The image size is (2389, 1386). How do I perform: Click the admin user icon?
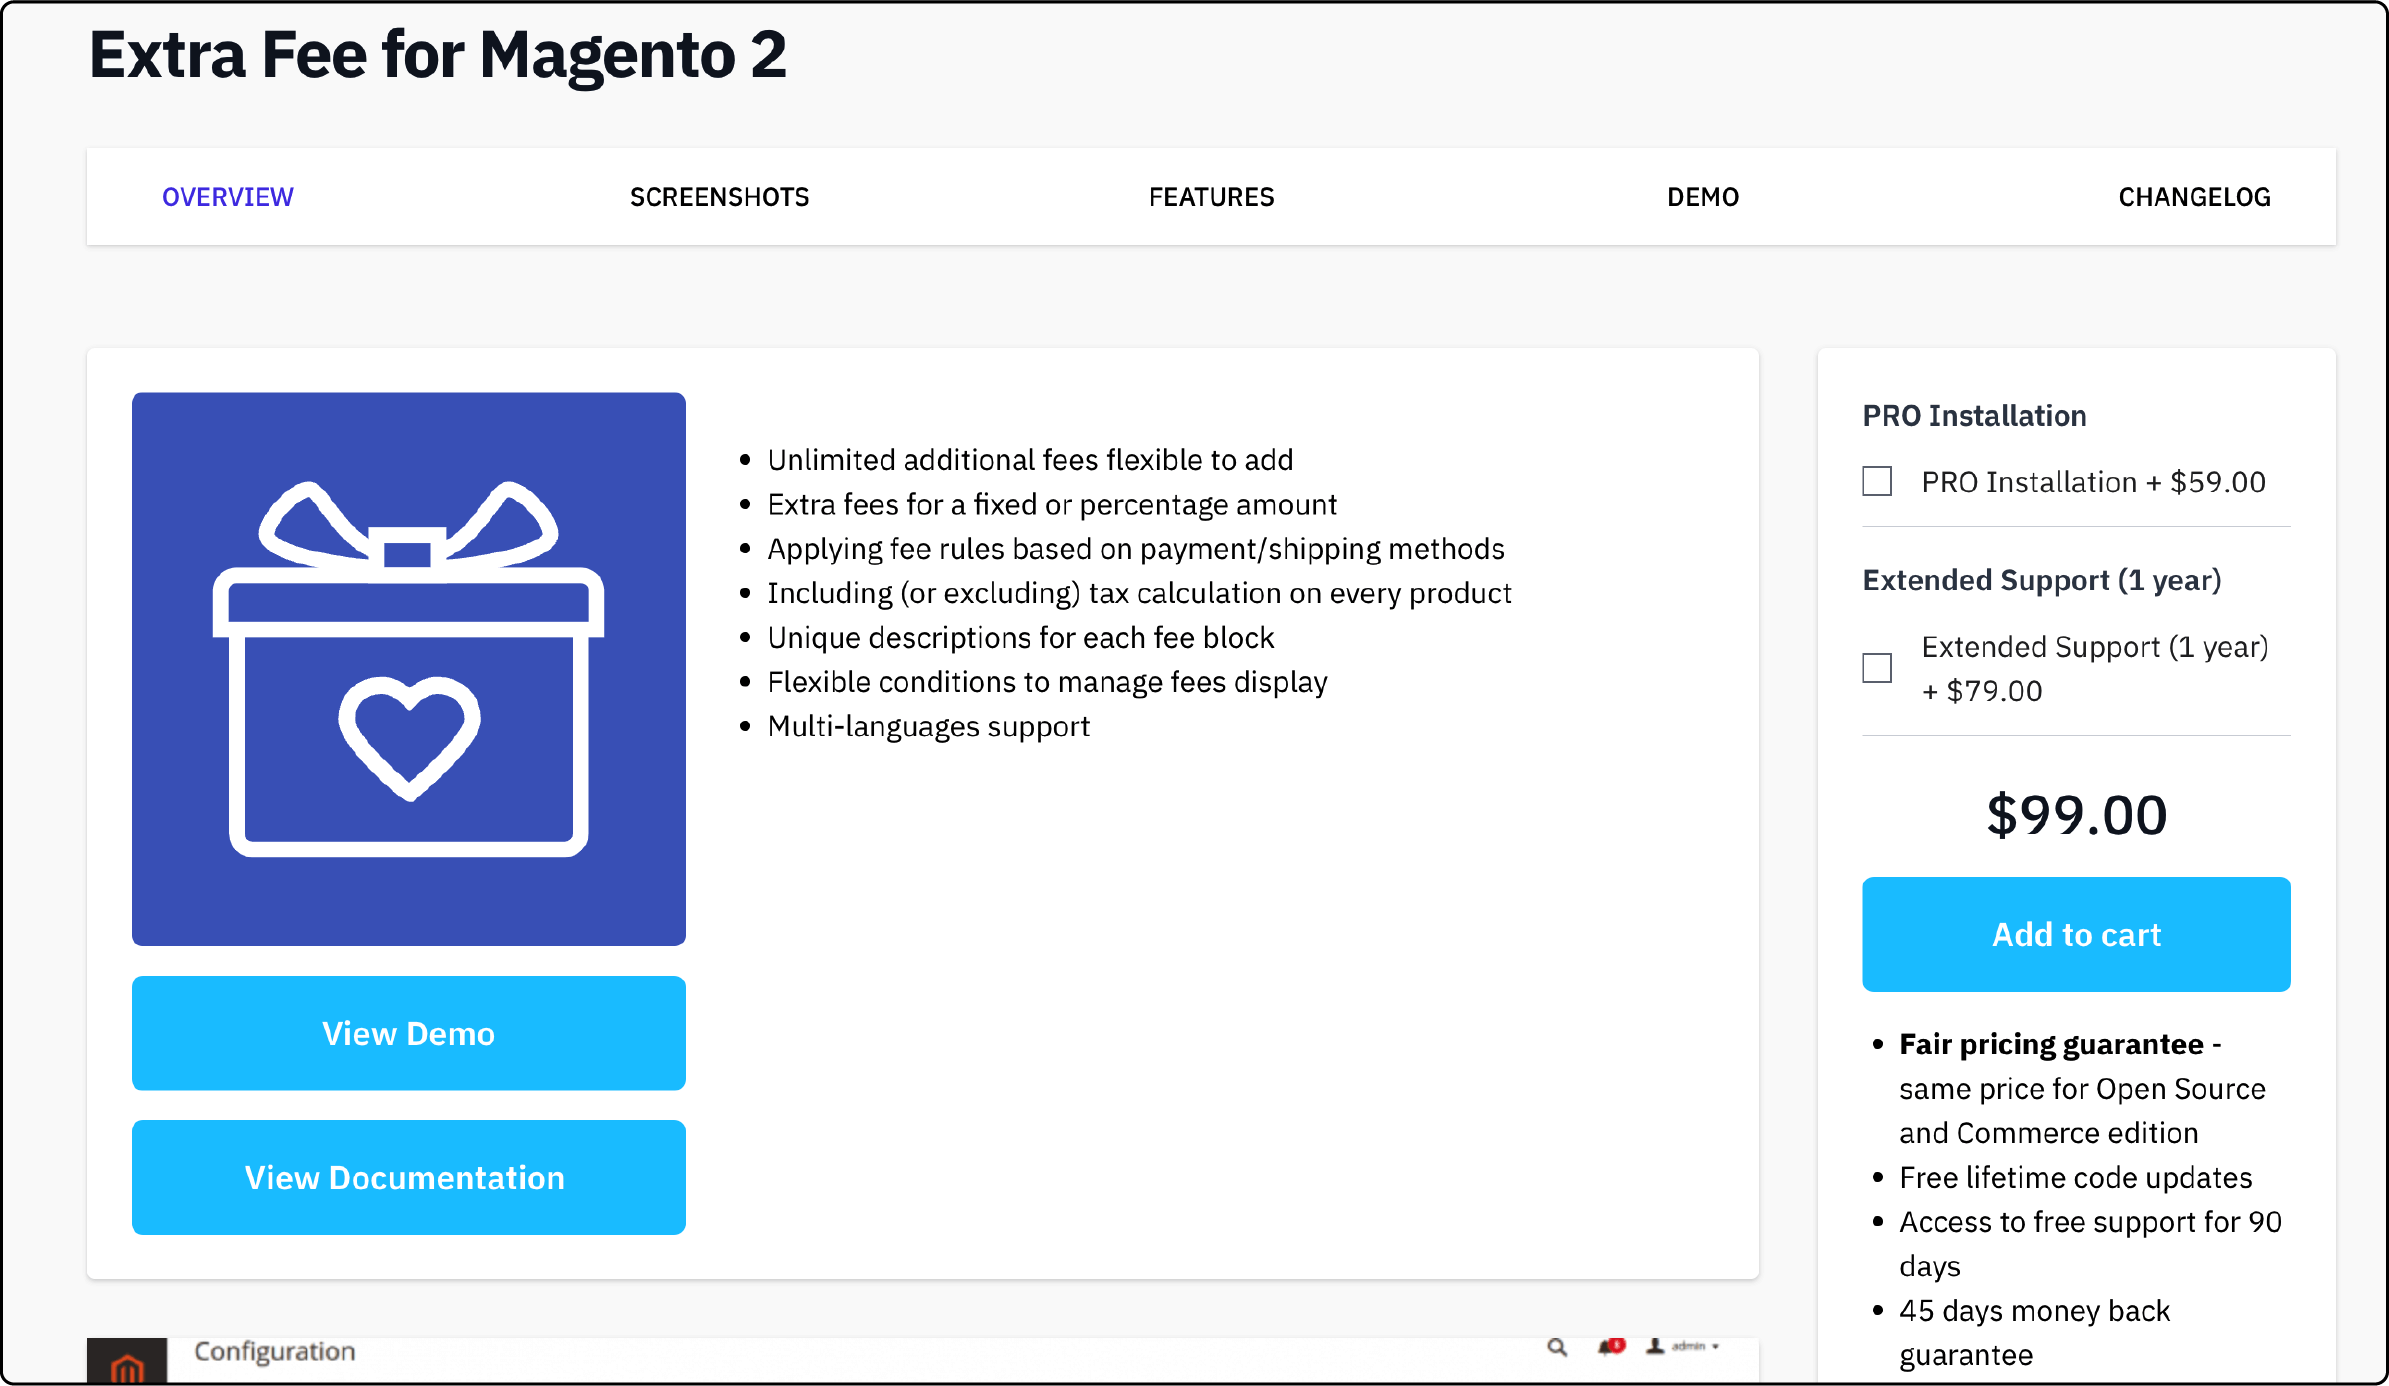[1655, 1346]
